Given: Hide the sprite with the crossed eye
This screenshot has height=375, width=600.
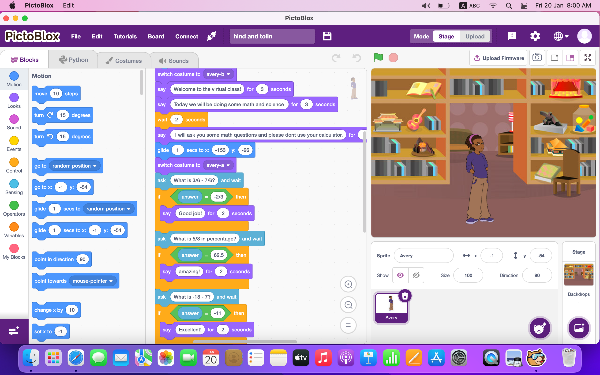Looking at the screenshot, I should [416, 275].
